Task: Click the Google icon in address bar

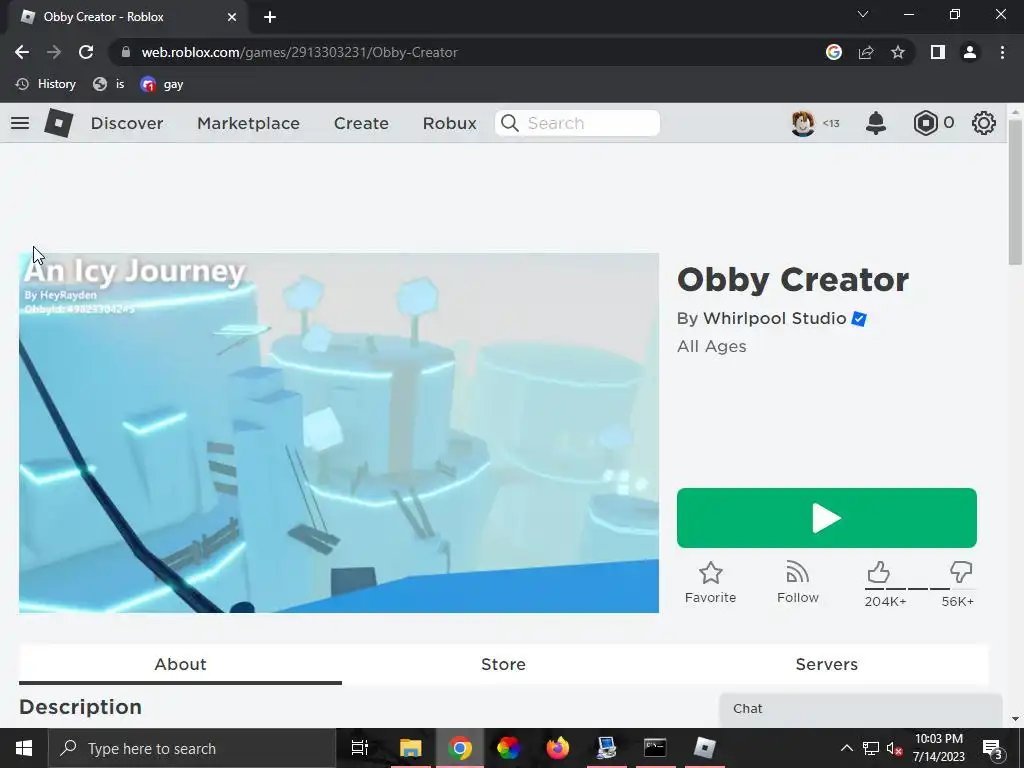Action: (x=834, y=52)
